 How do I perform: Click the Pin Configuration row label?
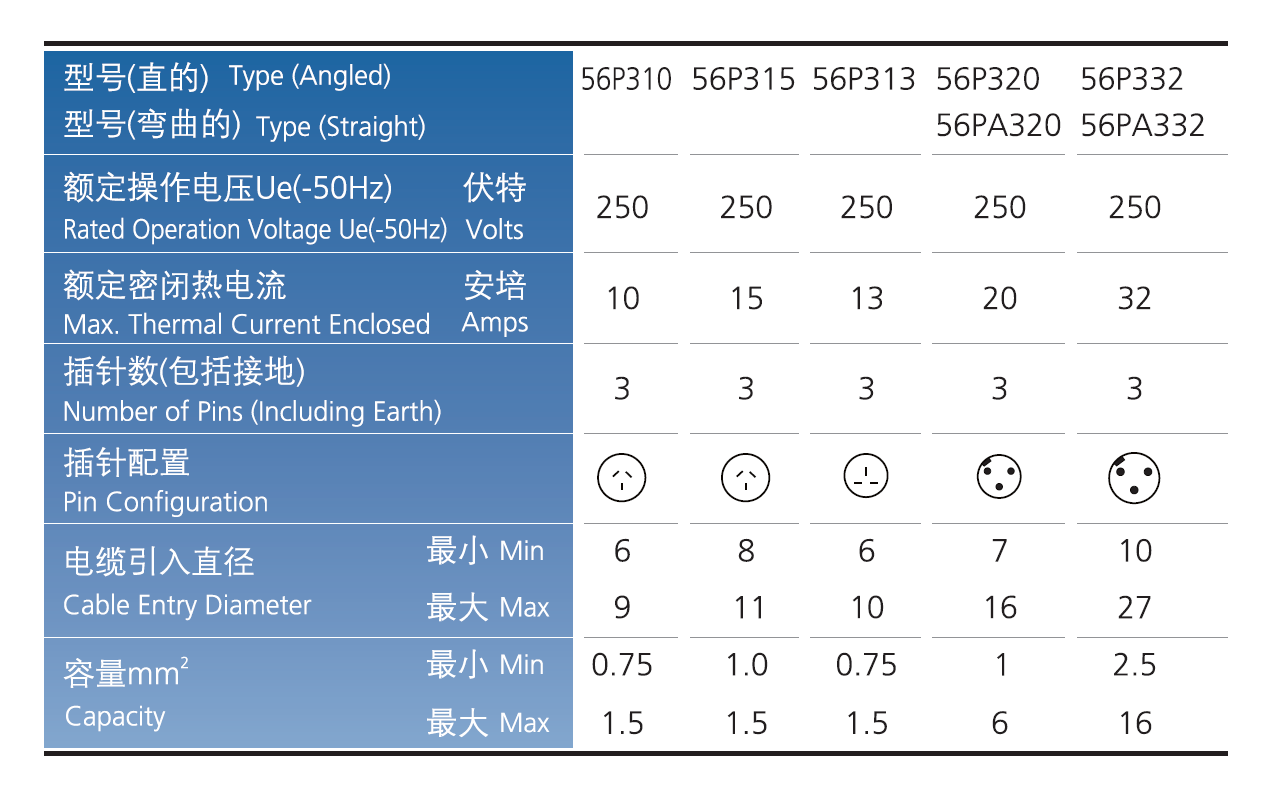pyautogui.click(x=165, y=501)
